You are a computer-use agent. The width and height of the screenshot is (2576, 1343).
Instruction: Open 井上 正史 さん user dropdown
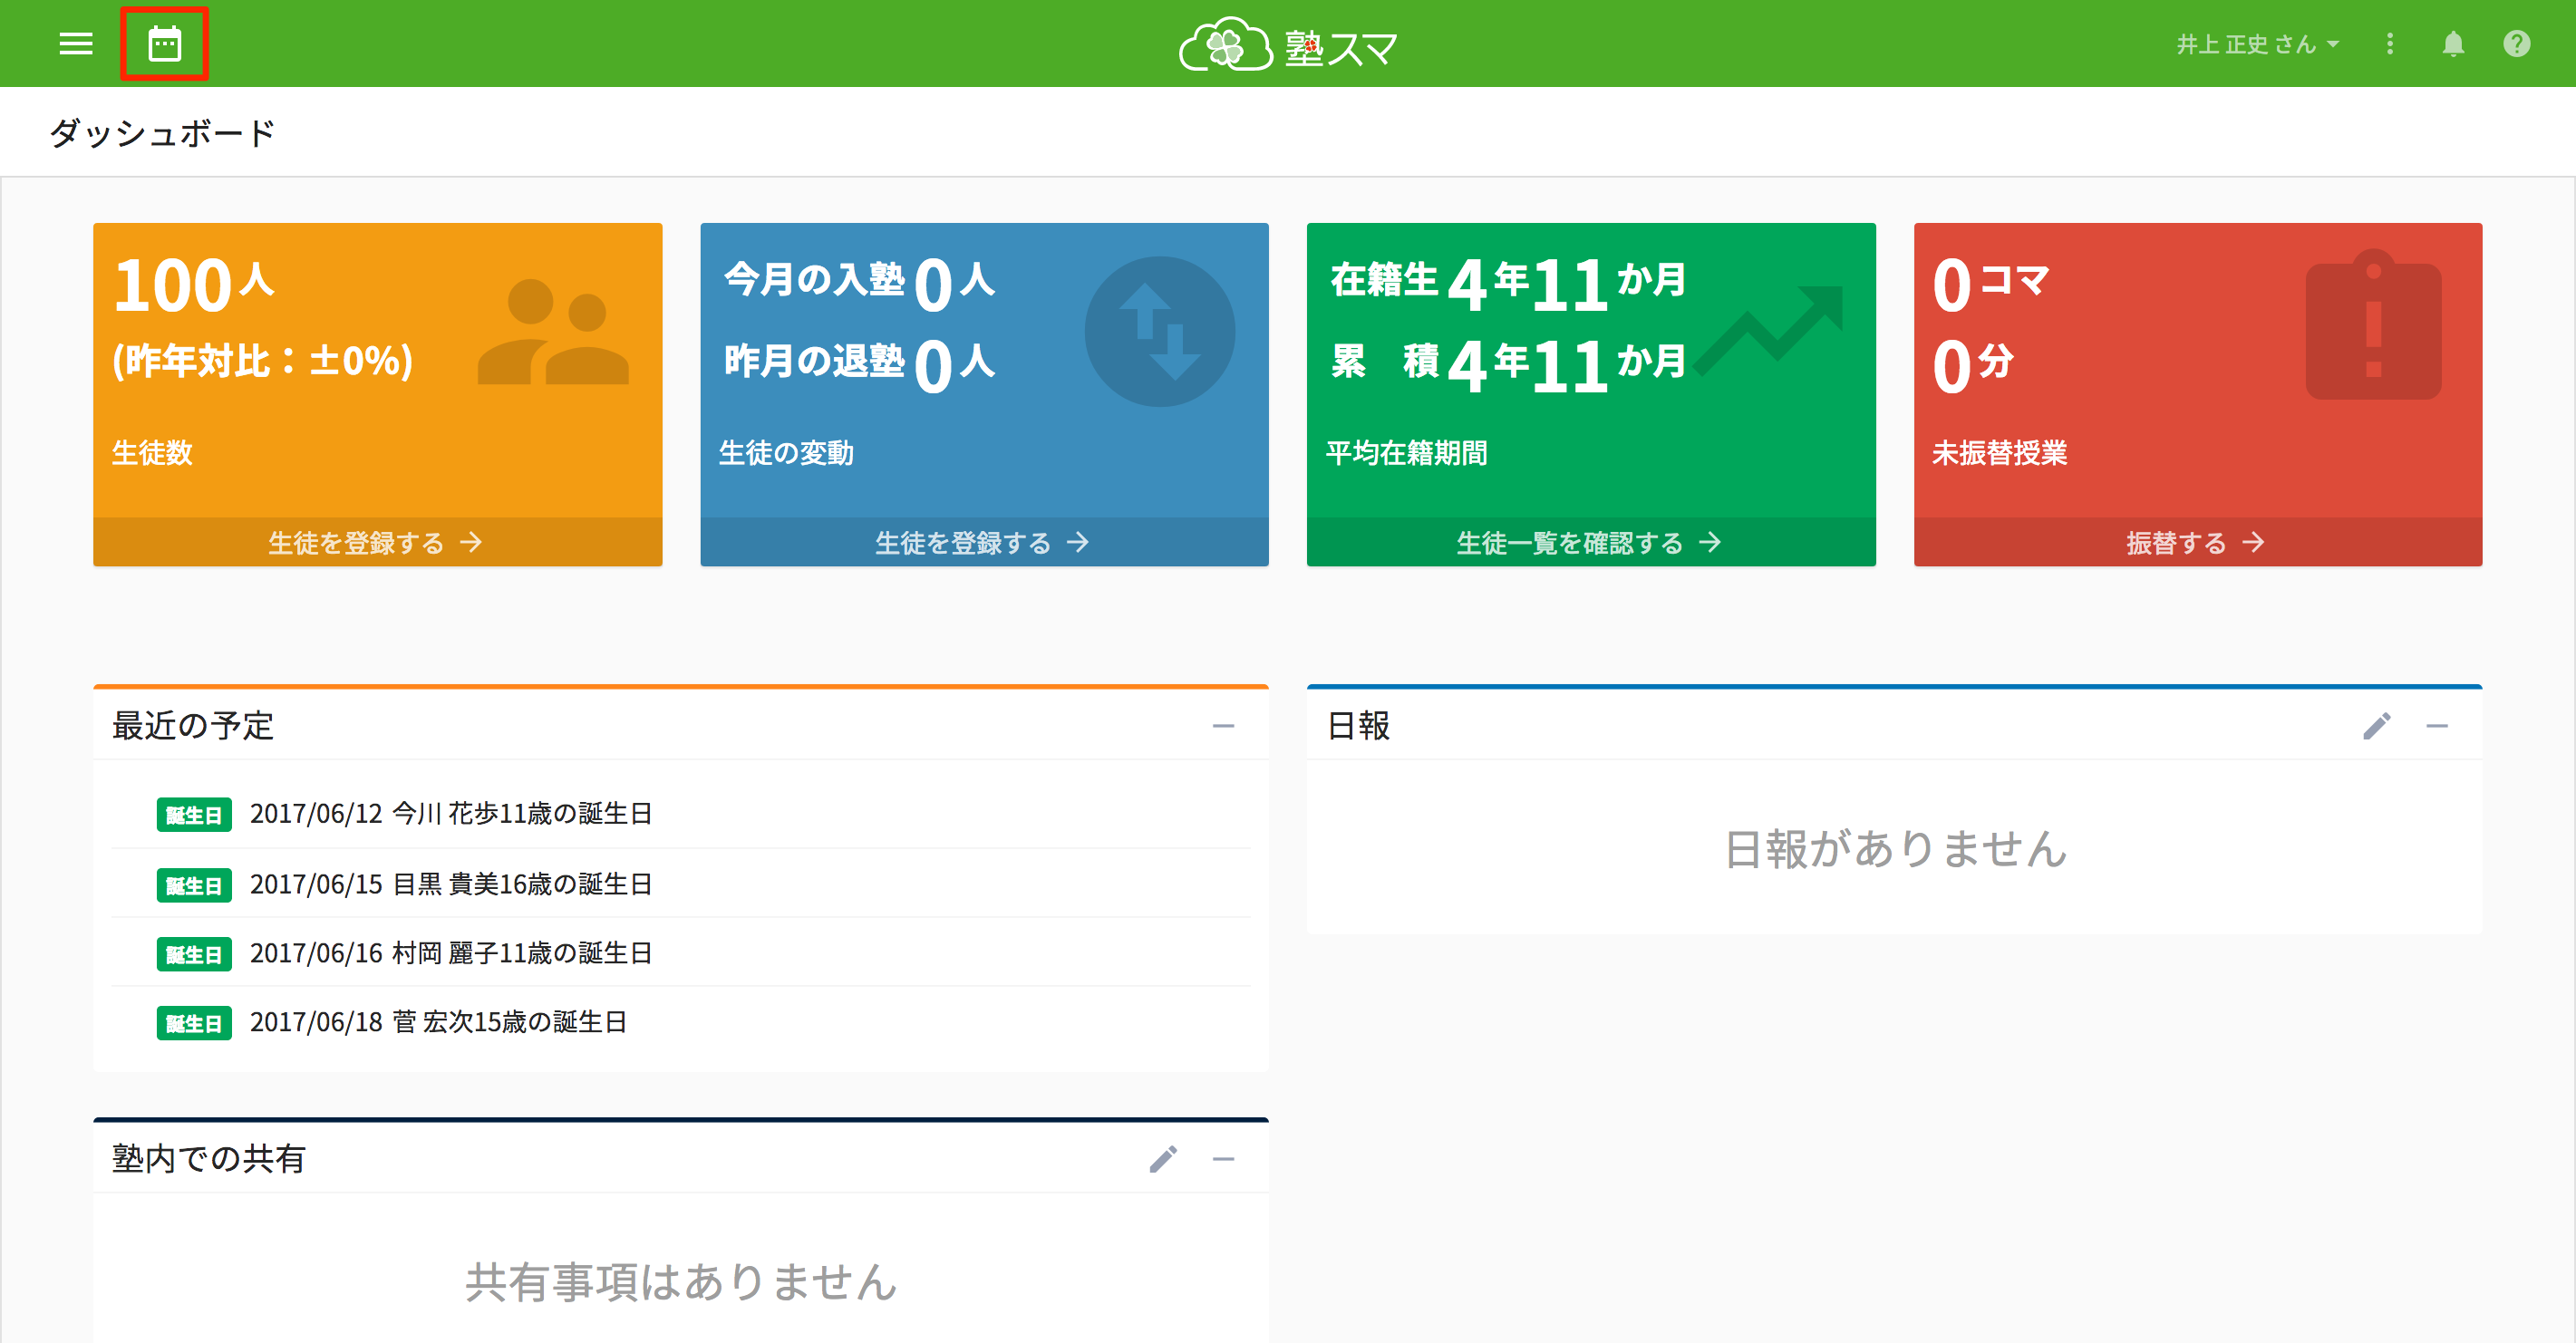pyautogui.click(x=2257, y=44)
